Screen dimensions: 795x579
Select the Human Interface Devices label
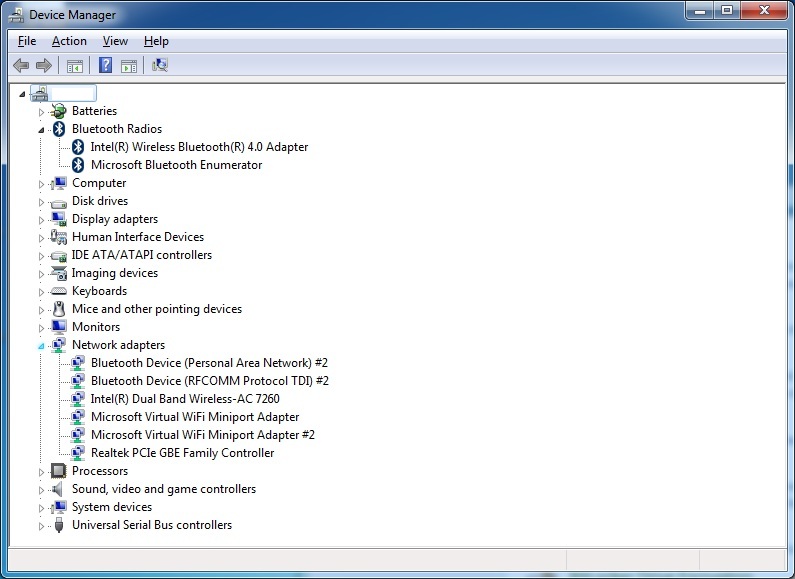point(138,237)
